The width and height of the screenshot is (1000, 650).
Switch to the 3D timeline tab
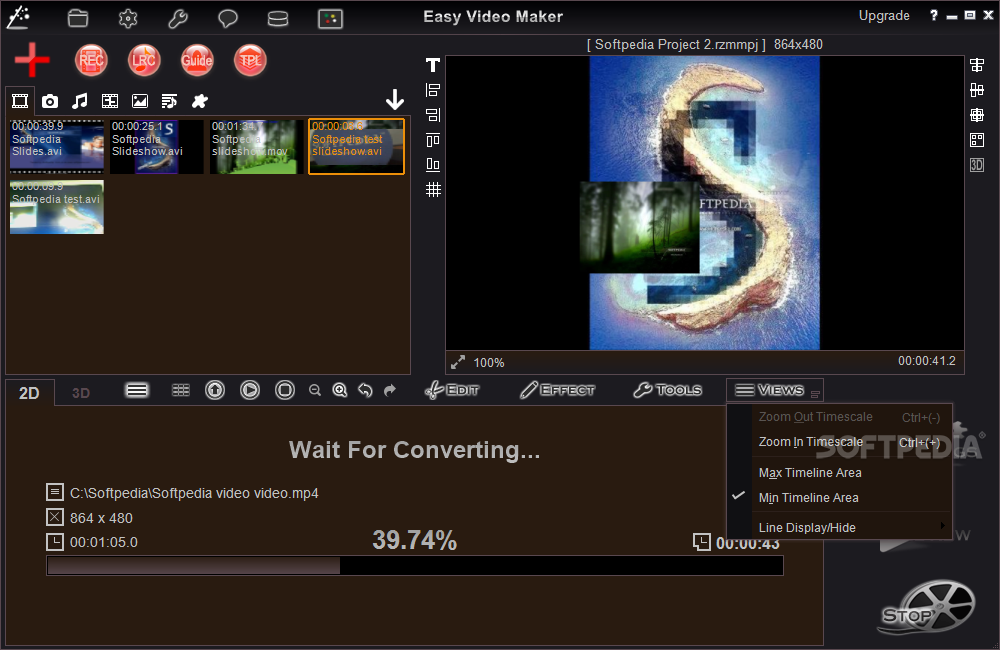(80, 392)
